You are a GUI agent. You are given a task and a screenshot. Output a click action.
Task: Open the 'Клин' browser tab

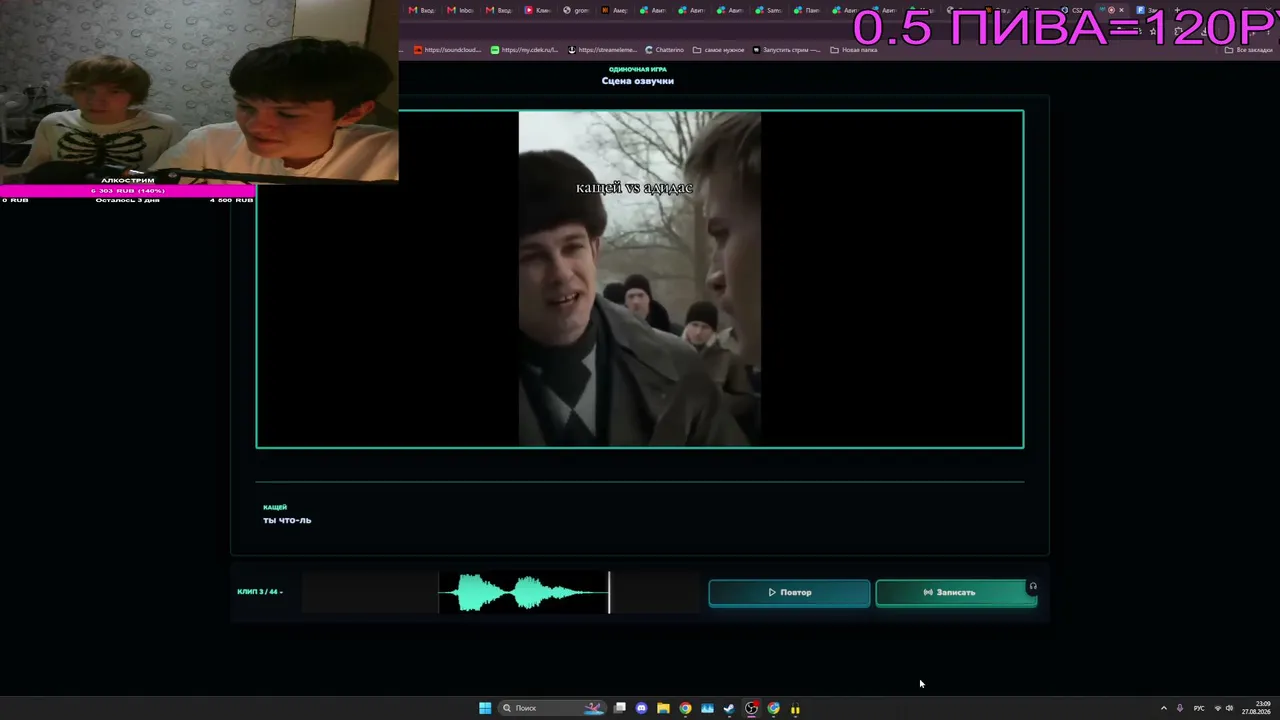(x=537, y=10)
